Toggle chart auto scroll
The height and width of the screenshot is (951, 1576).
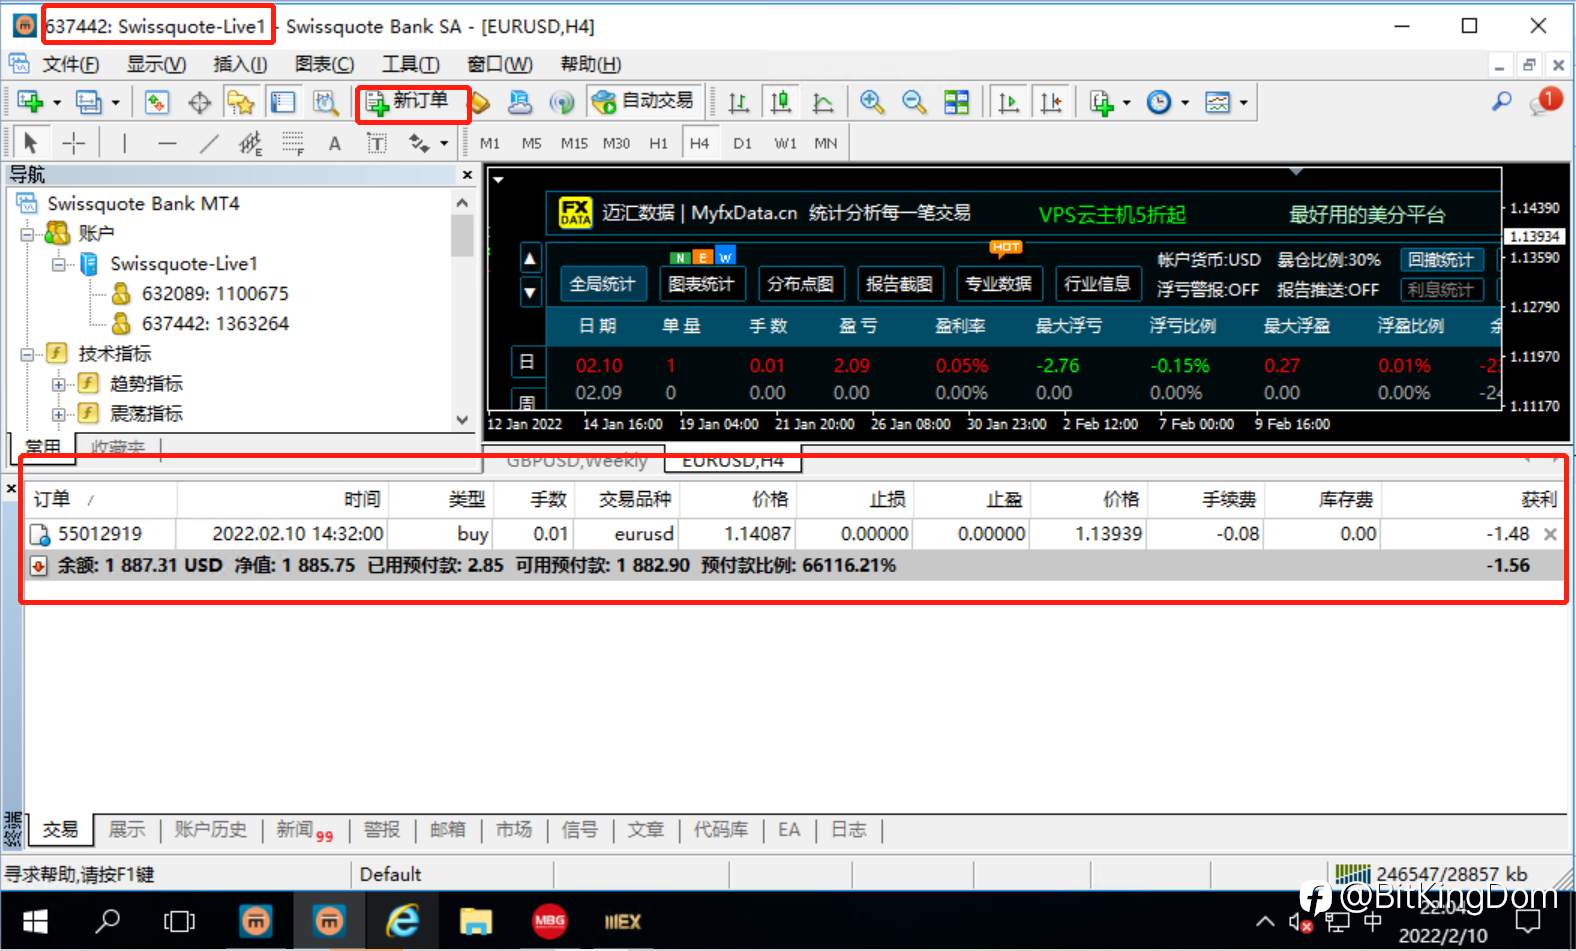[1008, 102]
